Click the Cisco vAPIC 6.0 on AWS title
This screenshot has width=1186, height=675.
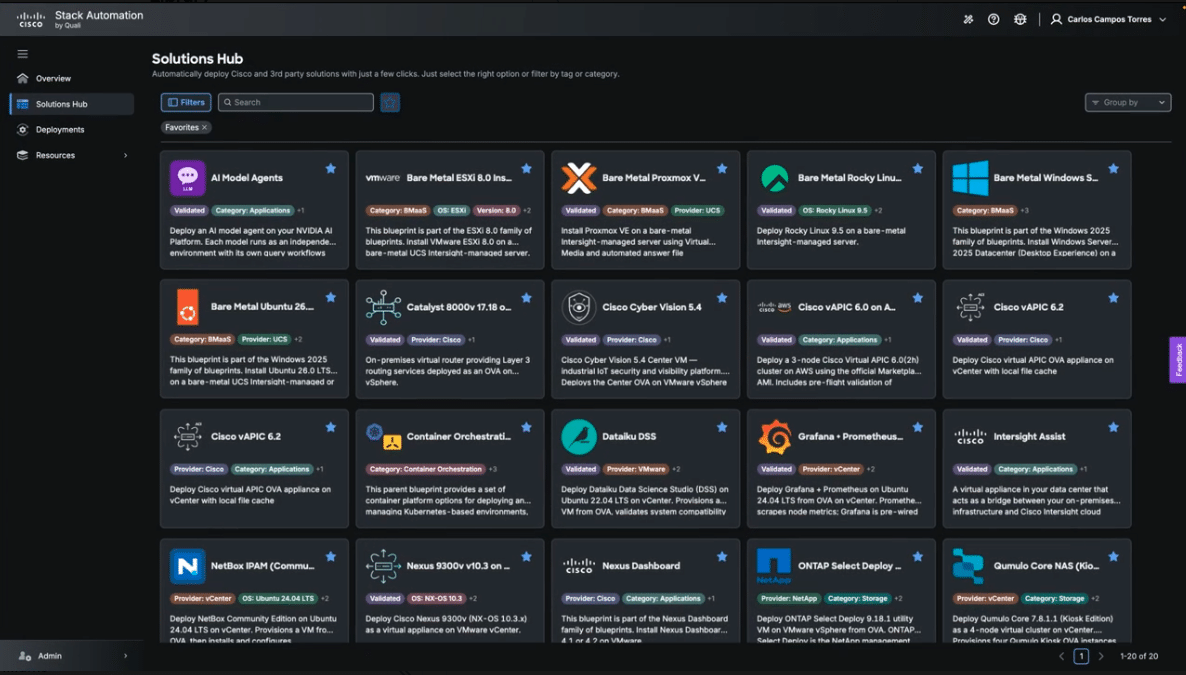(x=846, y=307)
